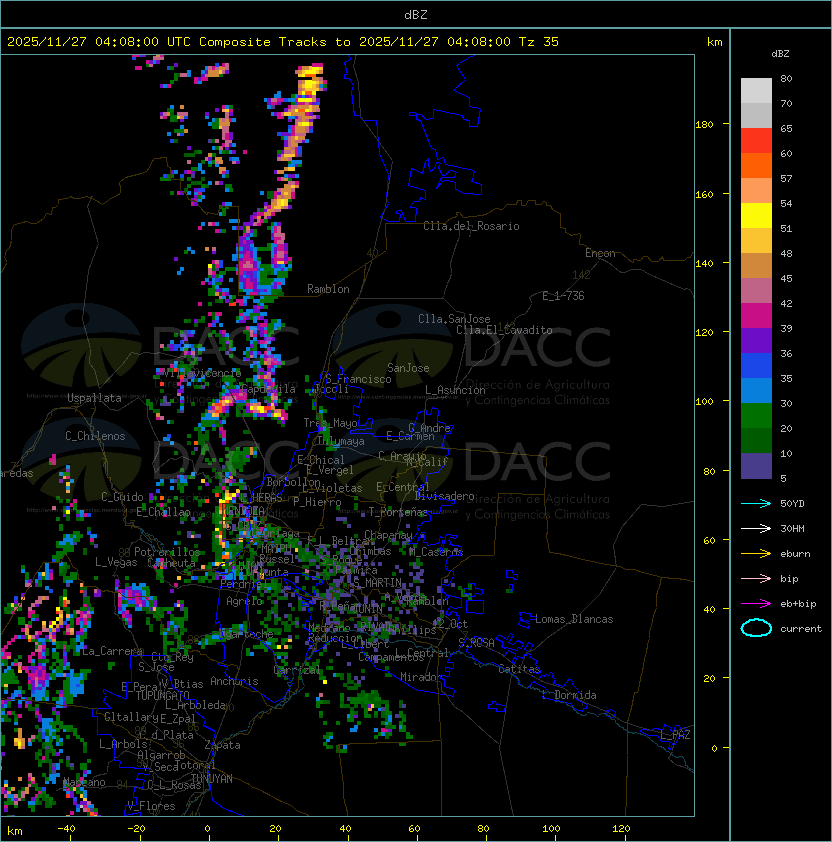The height and width of the screenshot is (842, 832).
Task: Pick the magenta swatch below the 42 mark
Action: (756, 315)
